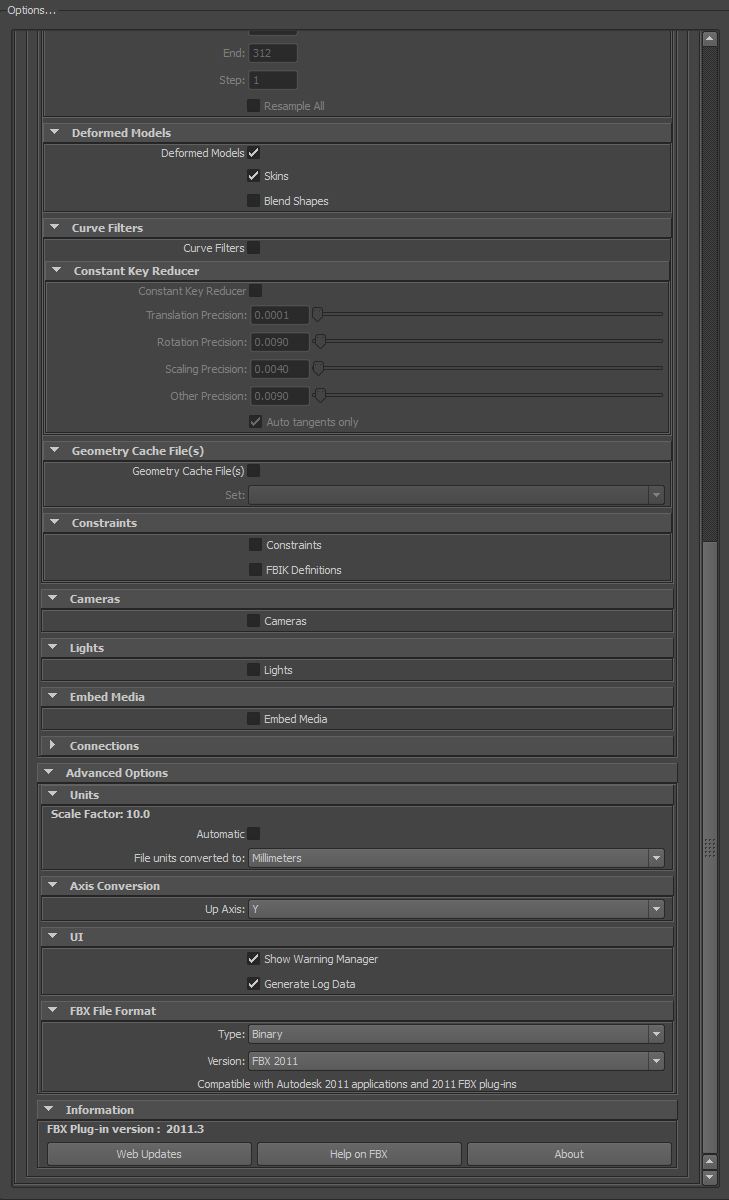729x1200 pixels.
Task: Open the Up Axis dropdown
Action: click(456, 909)
